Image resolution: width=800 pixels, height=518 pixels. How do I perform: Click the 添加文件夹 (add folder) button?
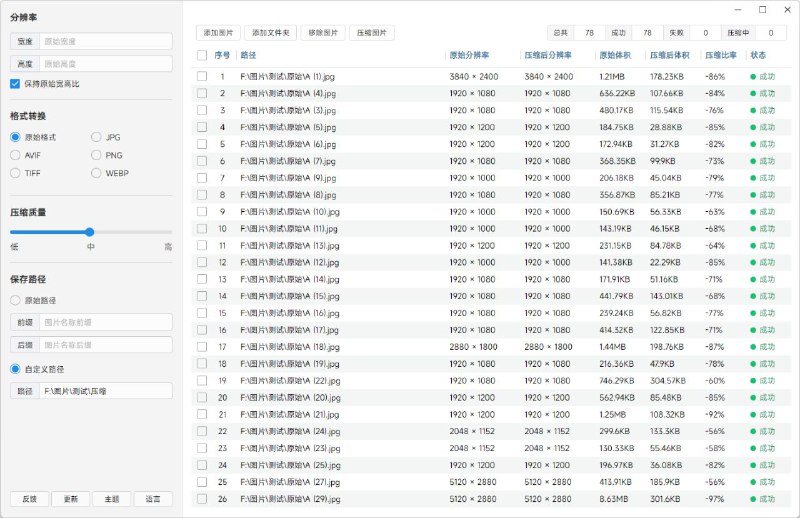pyautogui.click(x=270, y=33)
